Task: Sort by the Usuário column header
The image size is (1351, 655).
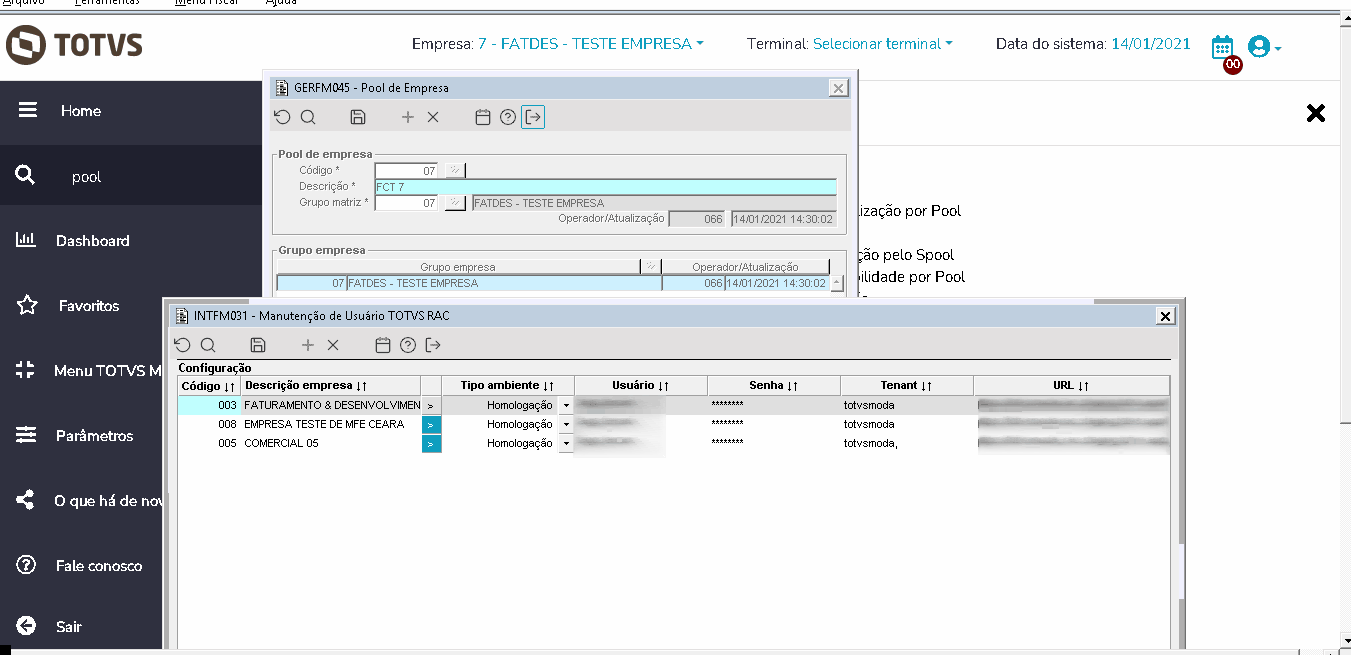Action: [640, 386]
